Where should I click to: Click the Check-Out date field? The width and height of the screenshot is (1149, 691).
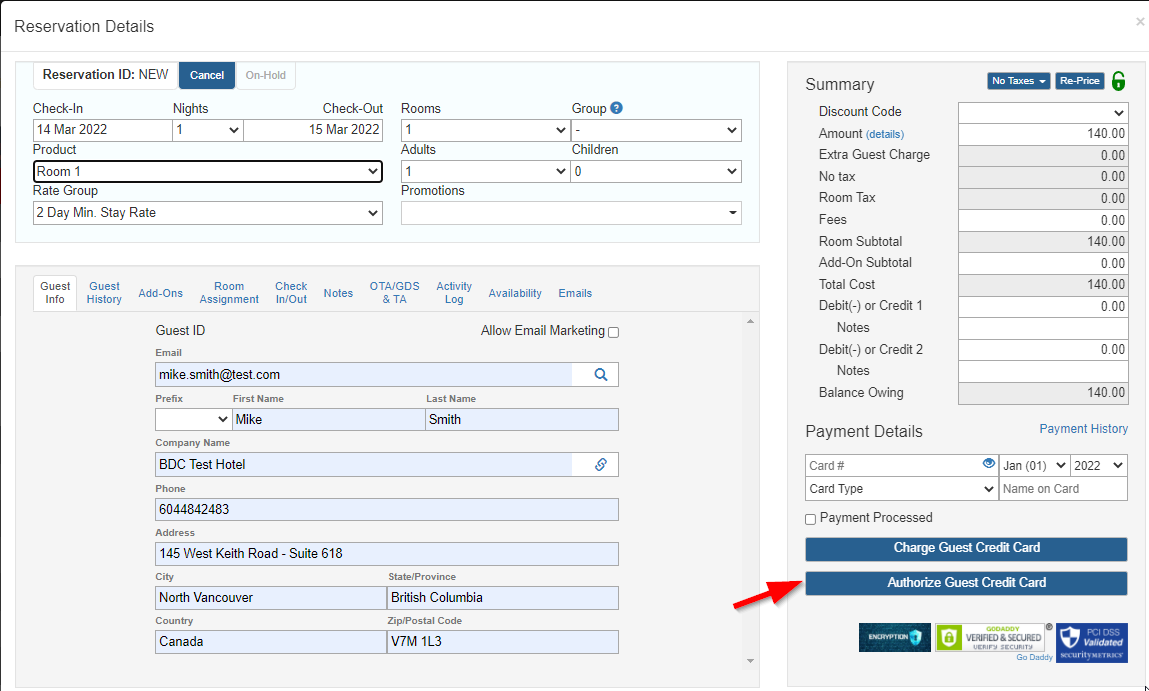point(314,130)
